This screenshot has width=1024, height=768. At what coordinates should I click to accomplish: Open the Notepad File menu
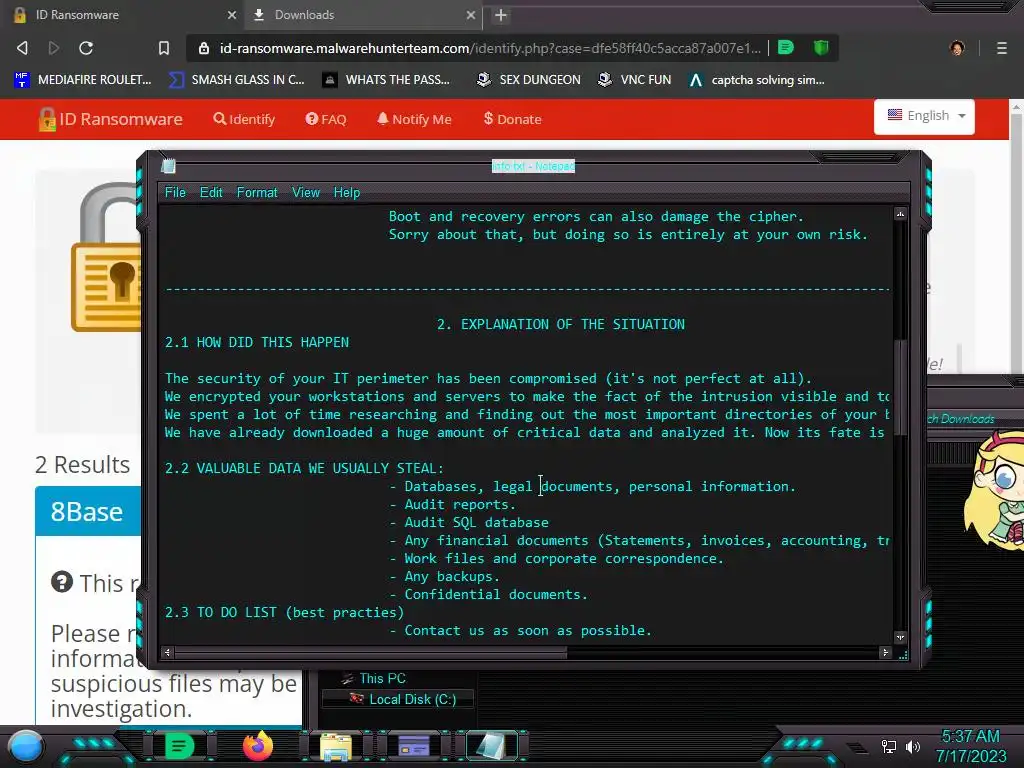[175, 193]
